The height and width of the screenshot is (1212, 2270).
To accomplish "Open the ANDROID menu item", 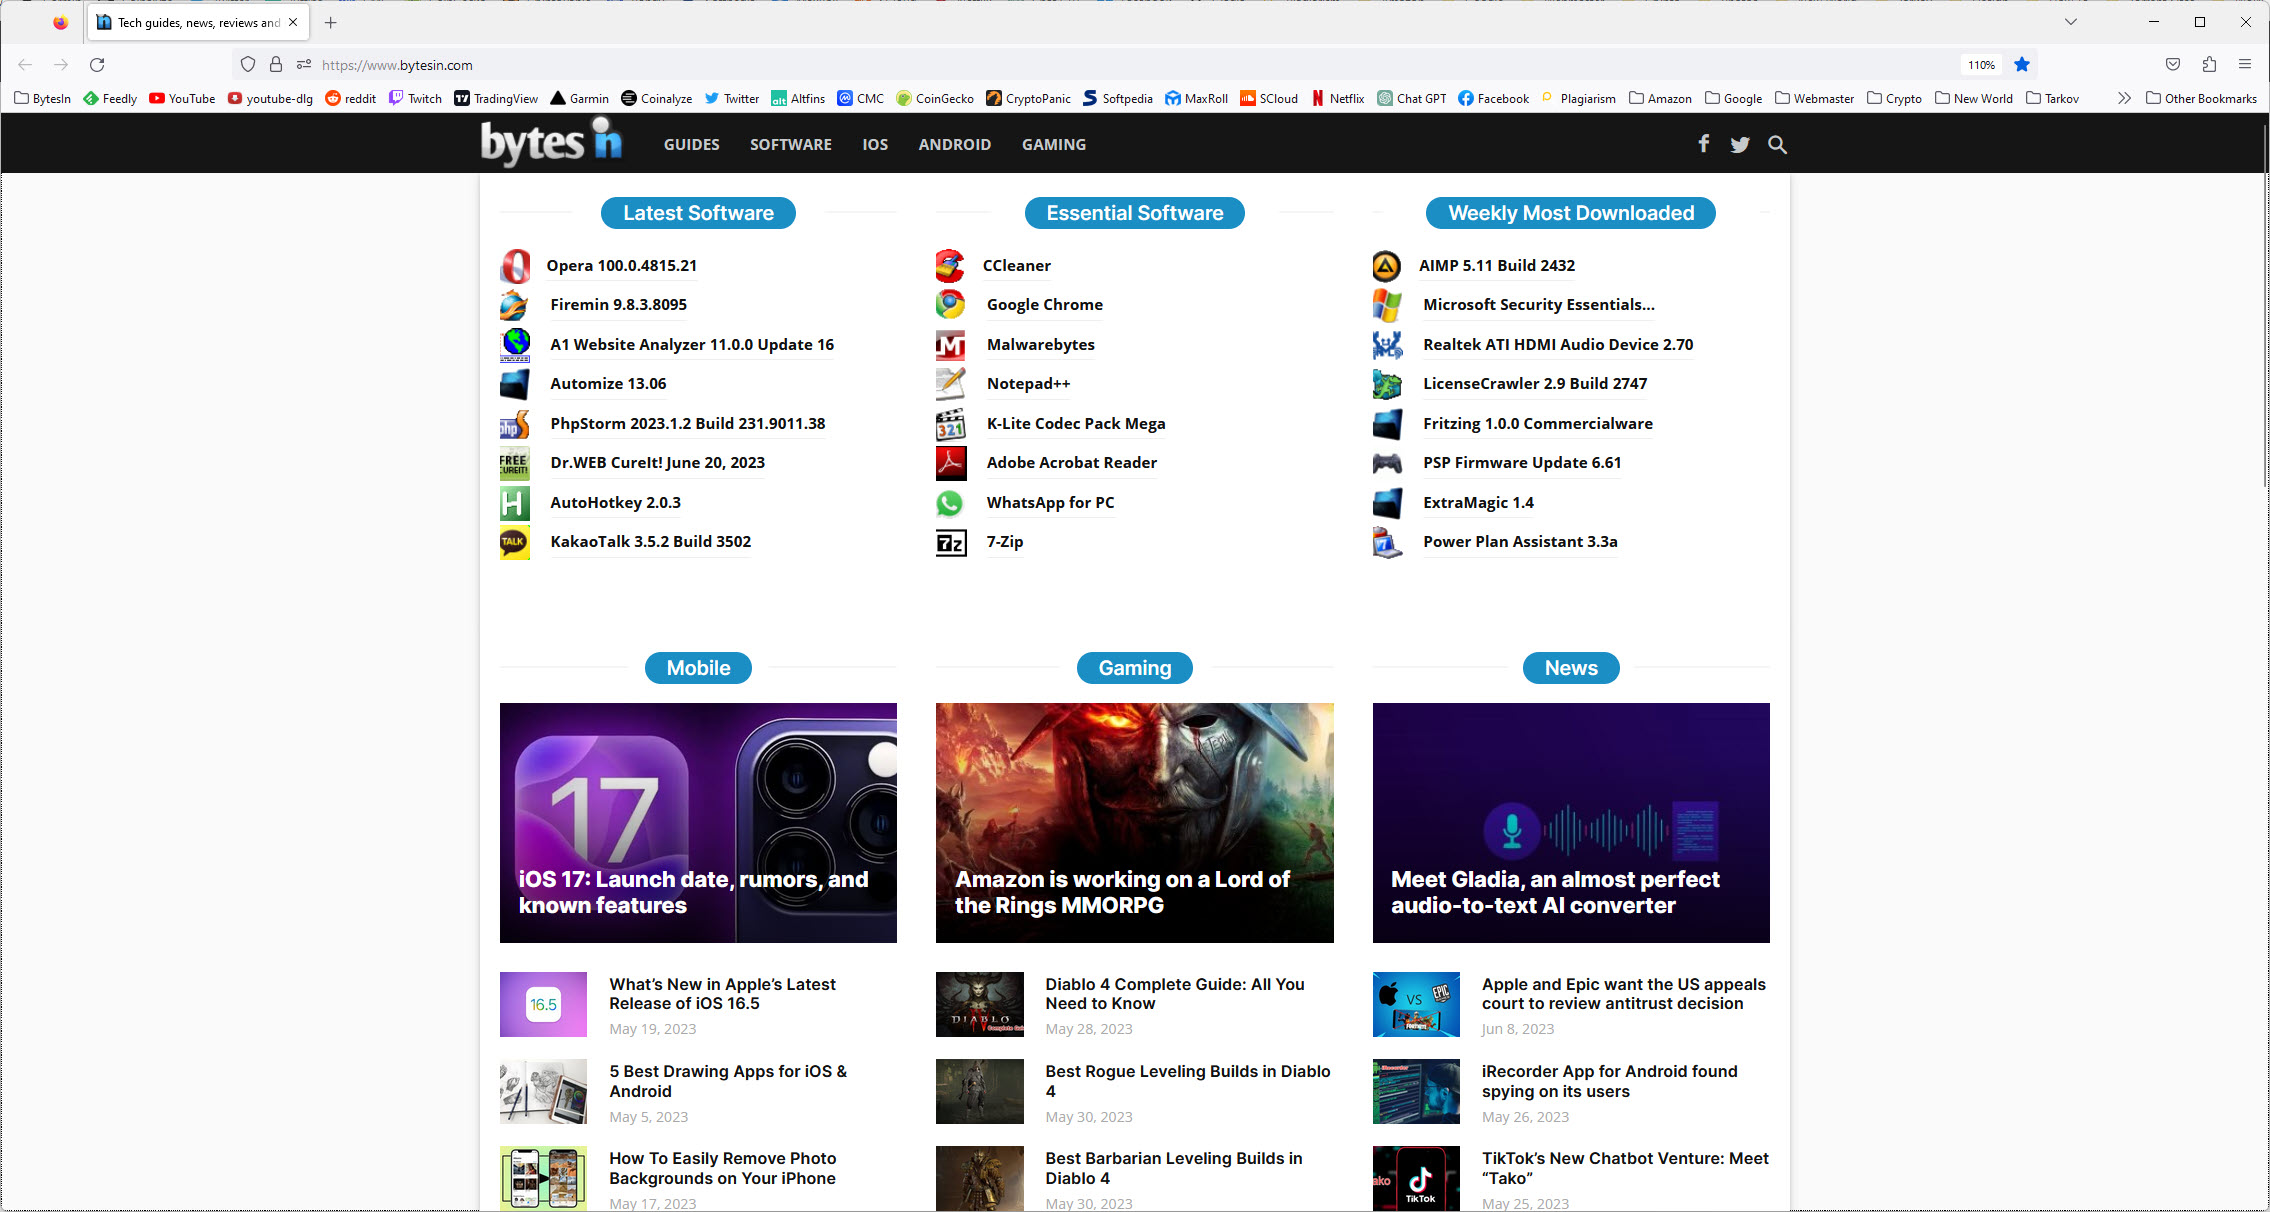I will pyautogui.click(x=955, y=145).
